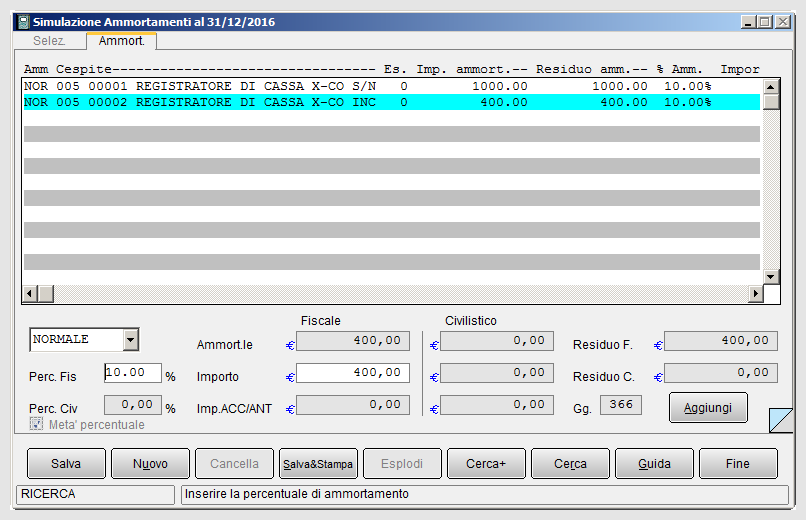Click the calculator icon in the title bar
This screenshot has width=806, height=520.
23,22
